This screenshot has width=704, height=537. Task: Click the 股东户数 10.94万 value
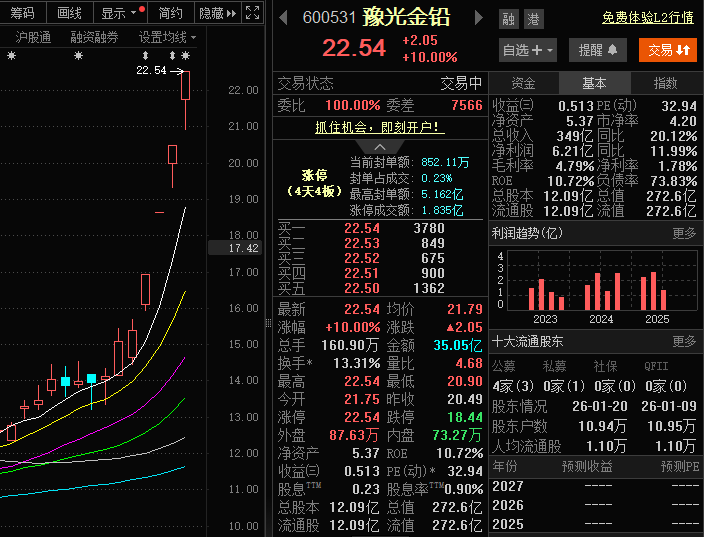pyautogui.click(x=602, y=426)
